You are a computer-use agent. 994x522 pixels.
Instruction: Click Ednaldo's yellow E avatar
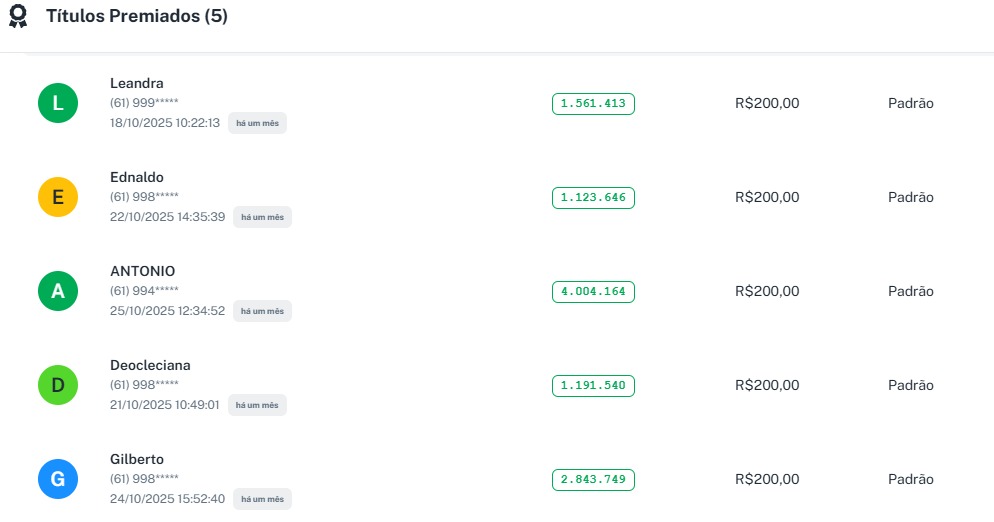[x=58, y=197]
